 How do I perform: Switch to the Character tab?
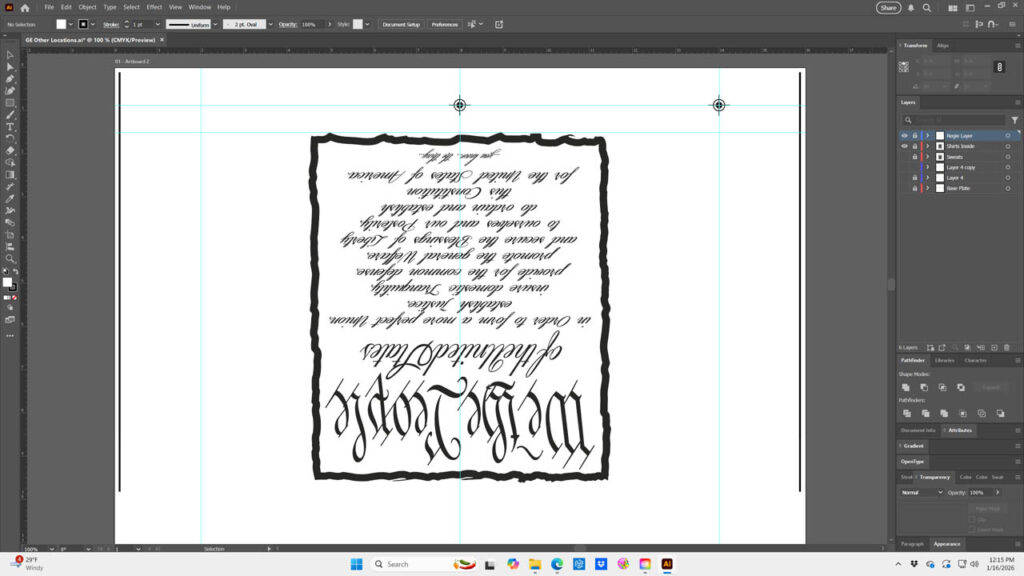tap(976, 360)
